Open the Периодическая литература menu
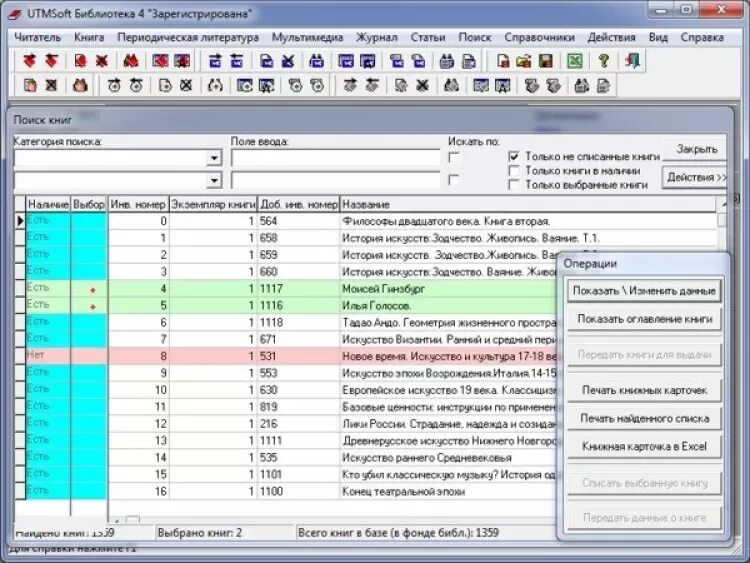This screenshot has height=563, width=750. 188,37
